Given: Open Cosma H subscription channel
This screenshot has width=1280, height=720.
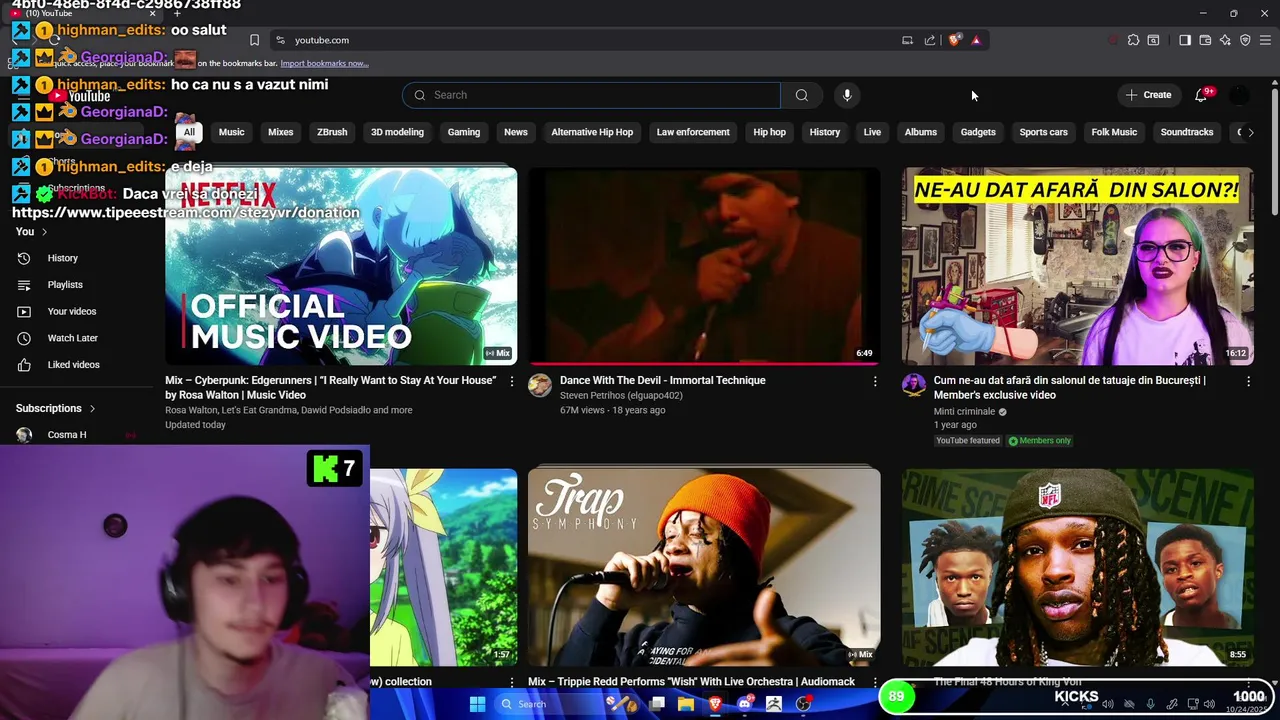Looking at the screenshot, I should pos(67,435).
